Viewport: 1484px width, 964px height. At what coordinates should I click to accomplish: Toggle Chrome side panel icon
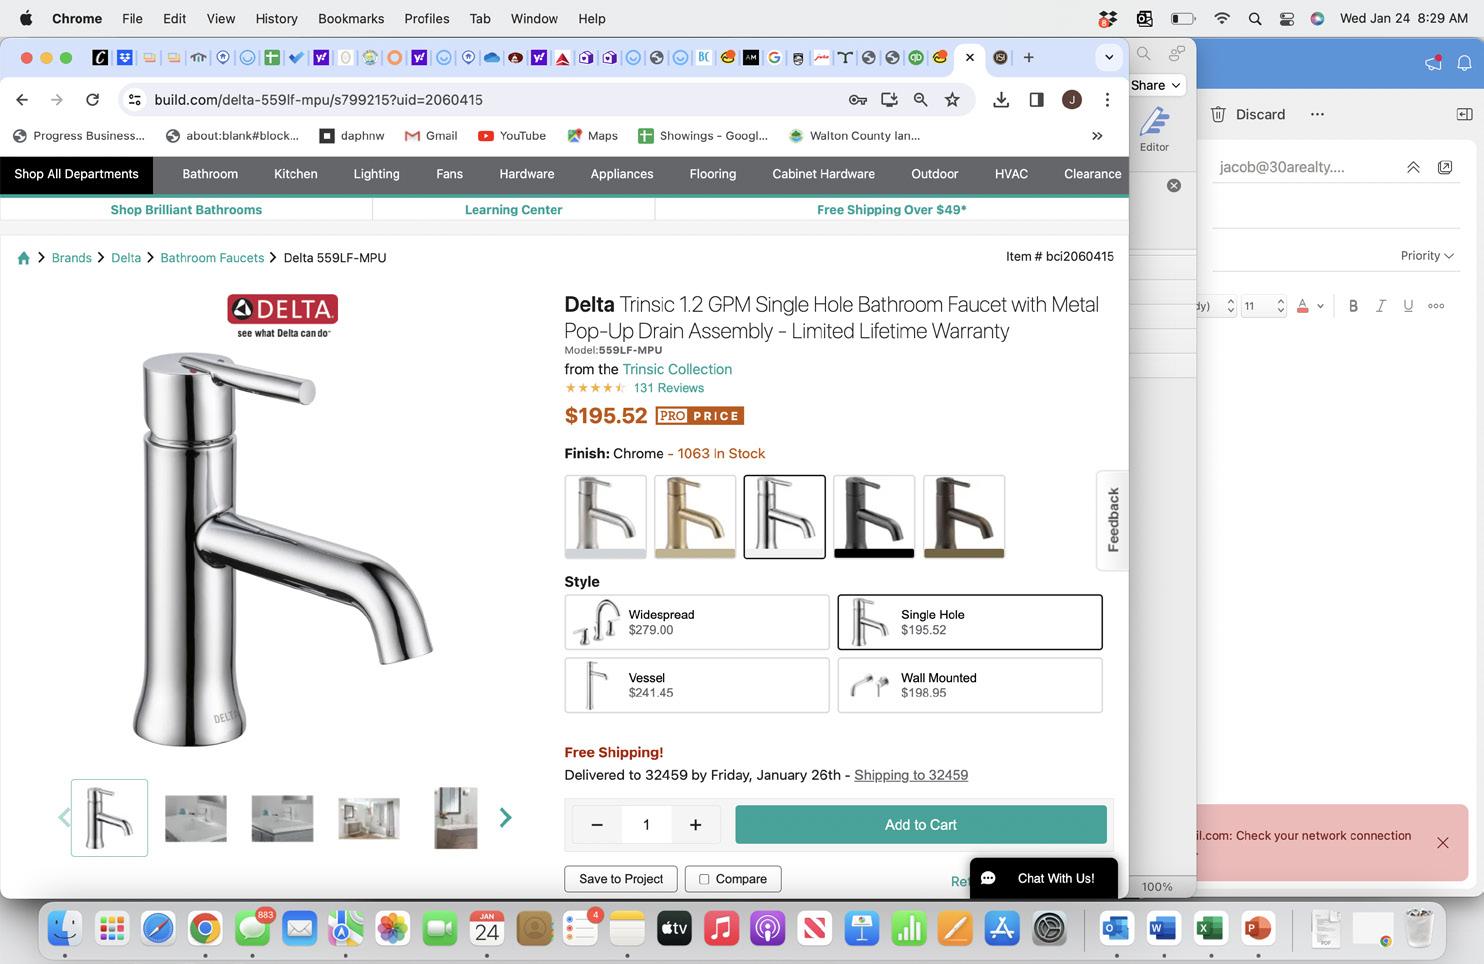click(1037, 99)
